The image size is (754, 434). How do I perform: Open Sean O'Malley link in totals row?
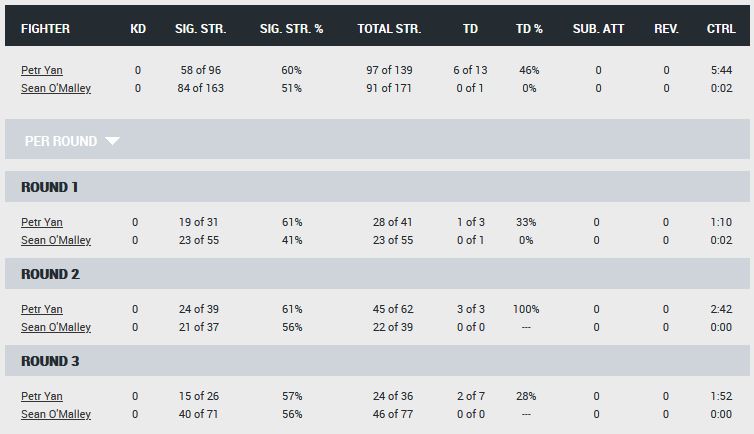pyautogui.click(x=56, y=88)
